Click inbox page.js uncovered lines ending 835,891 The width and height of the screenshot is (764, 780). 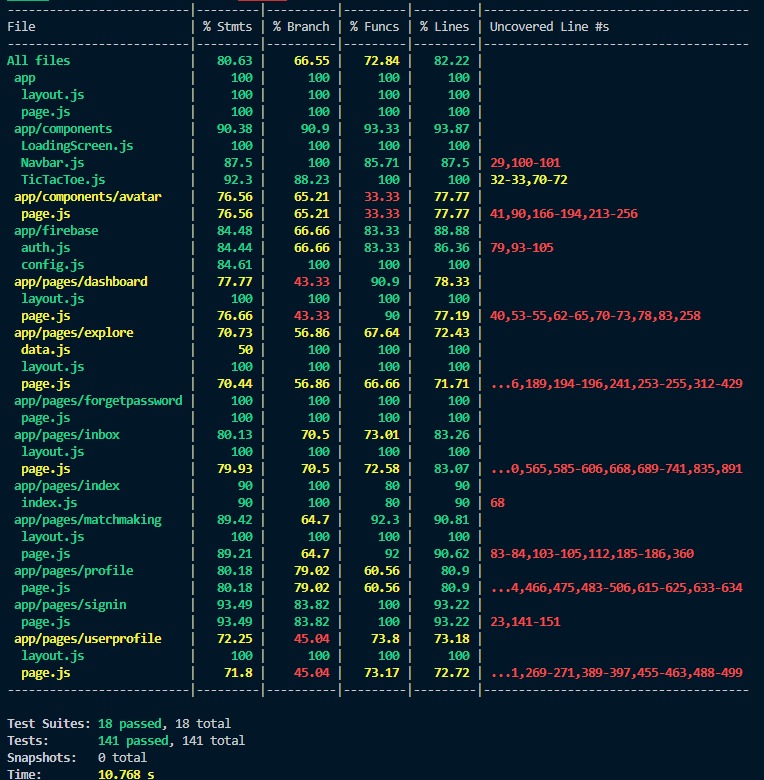616,469
